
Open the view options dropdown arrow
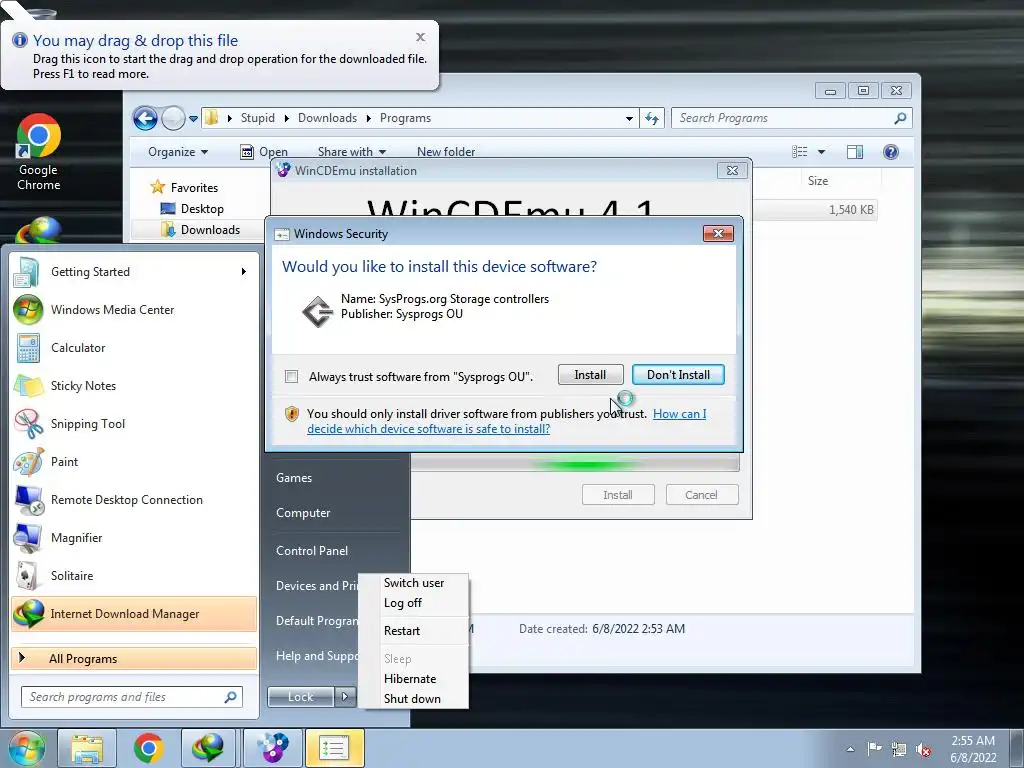tap(822, 152)
